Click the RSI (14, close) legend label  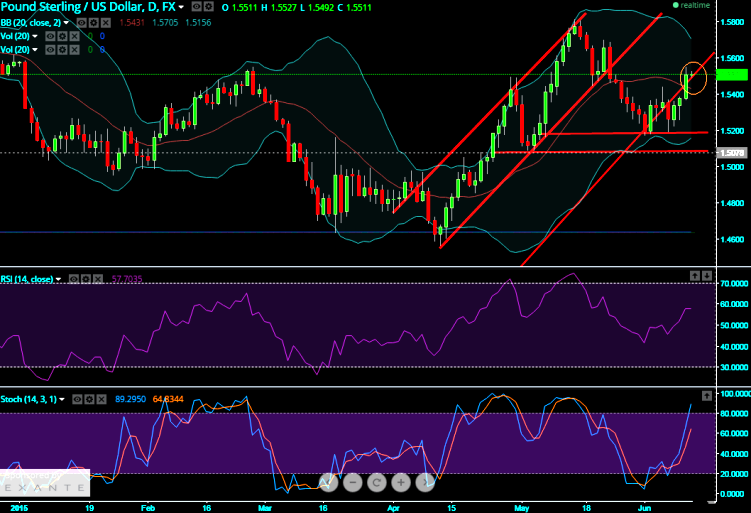tap(27, 279)
